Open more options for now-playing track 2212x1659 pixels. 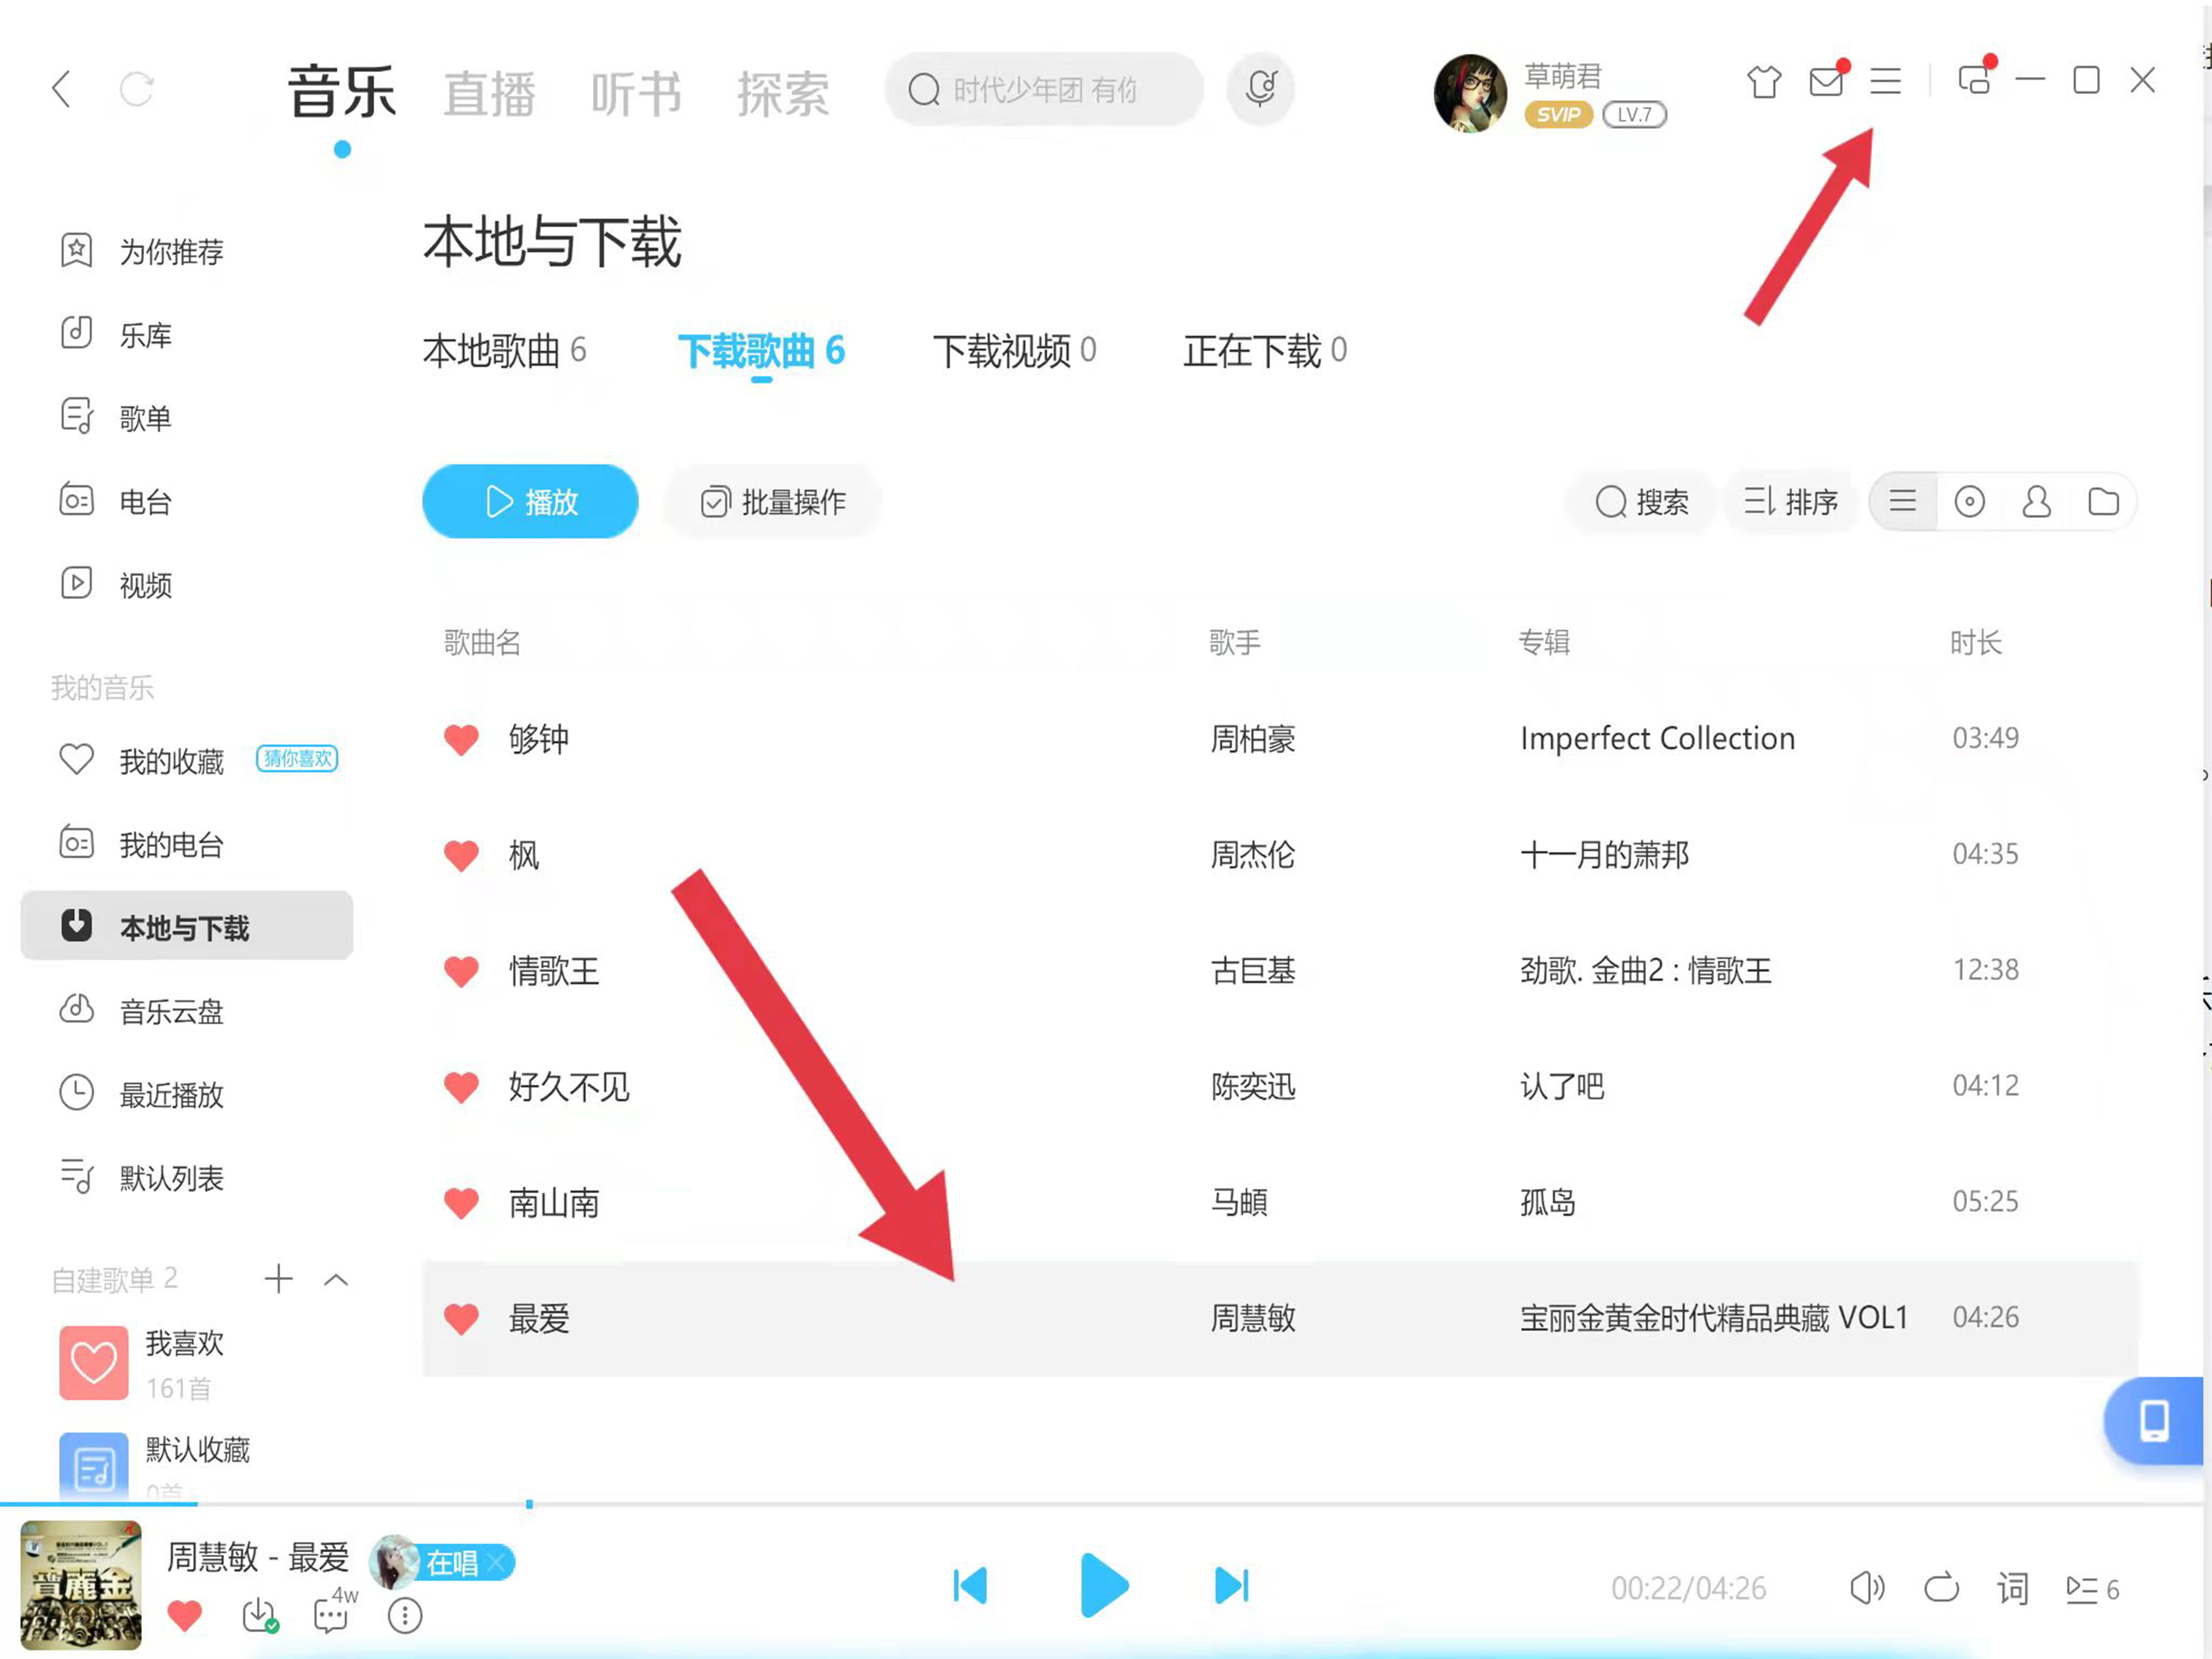[405, 1615]
